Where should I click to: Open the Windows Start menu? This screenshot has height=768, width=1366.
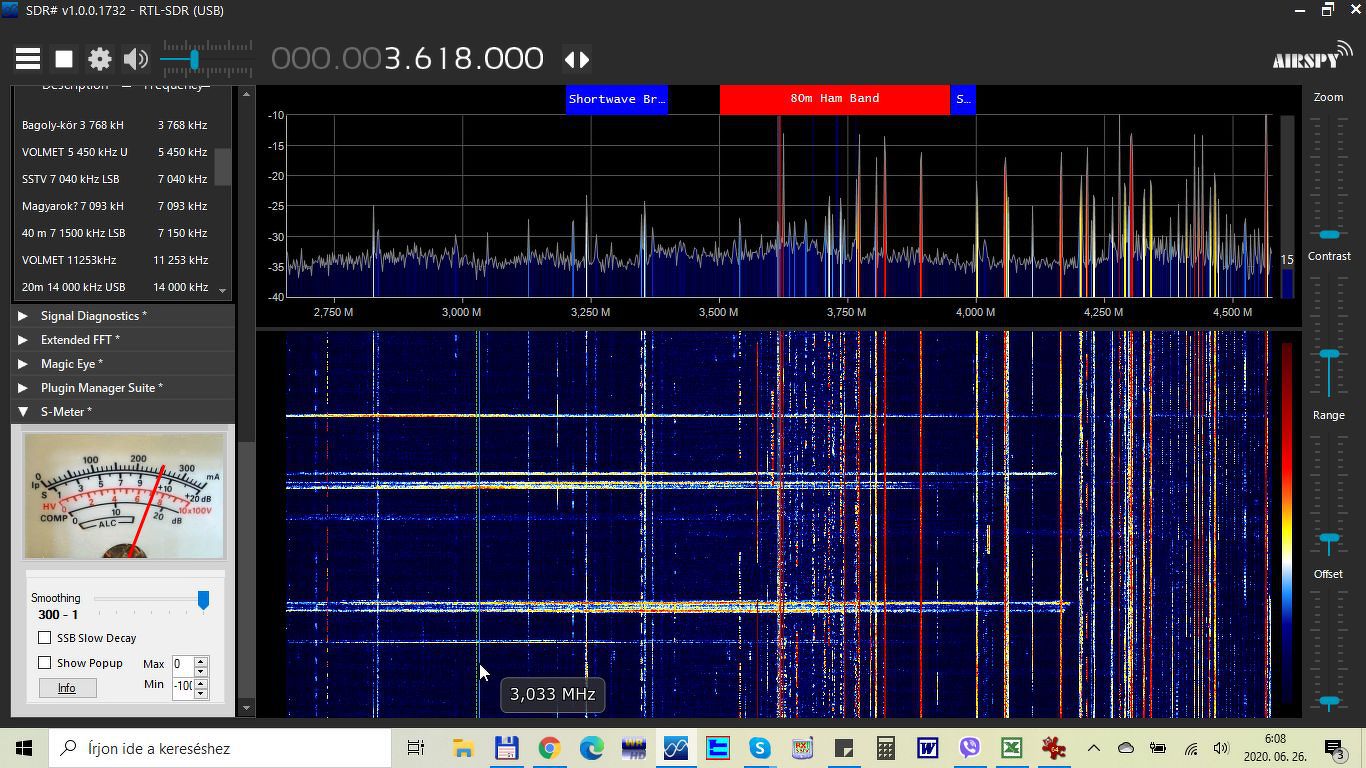click(24, 748)
